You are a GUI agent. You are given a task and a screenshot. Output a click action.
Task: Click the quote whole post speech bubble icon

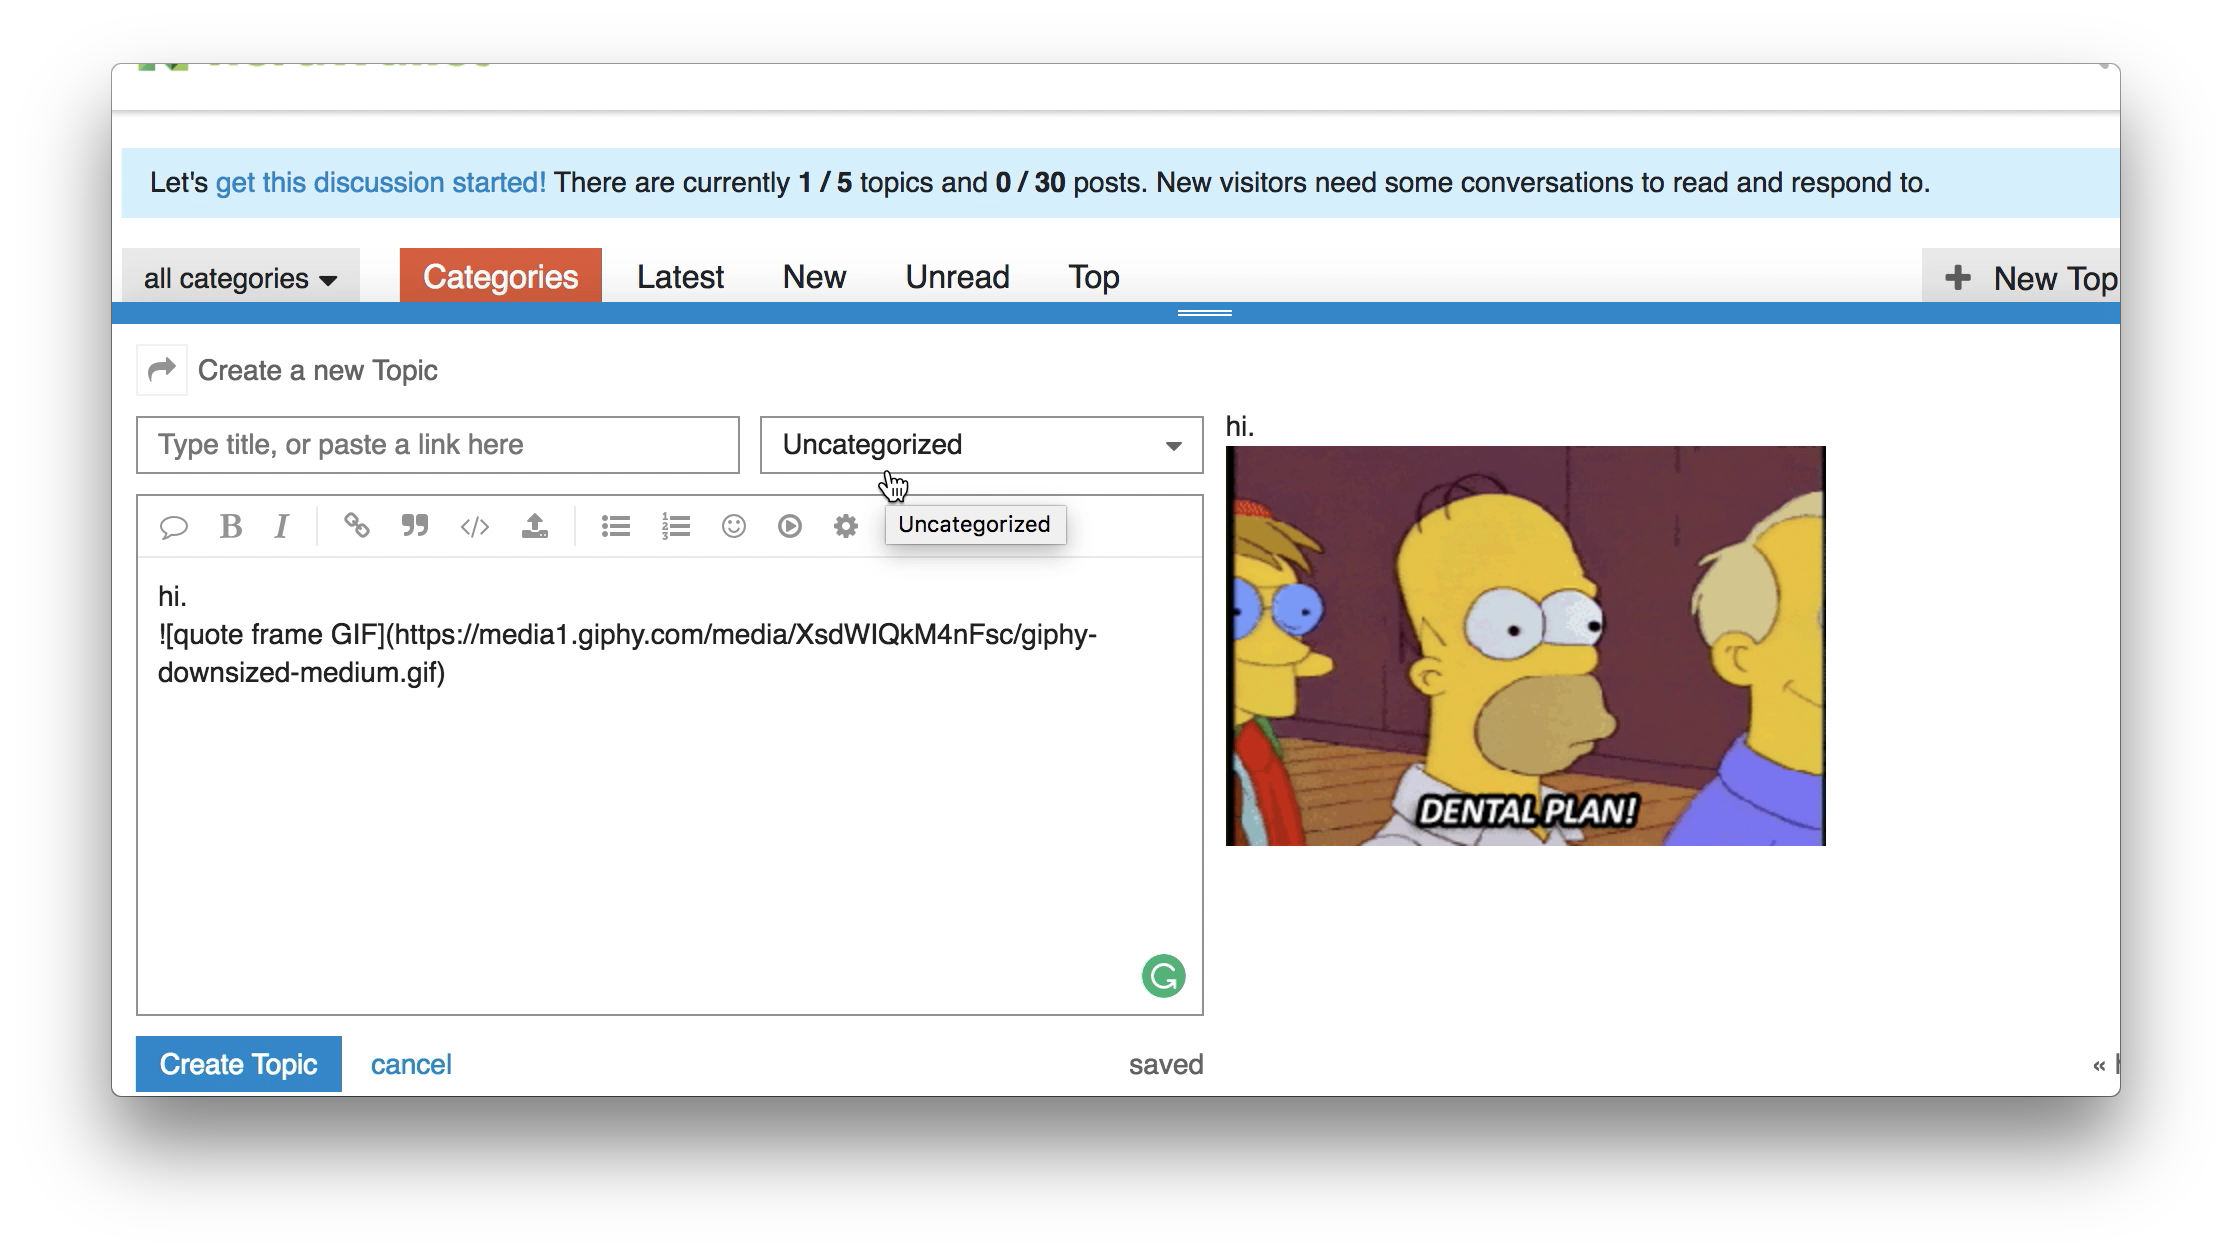tap(174, 526)
